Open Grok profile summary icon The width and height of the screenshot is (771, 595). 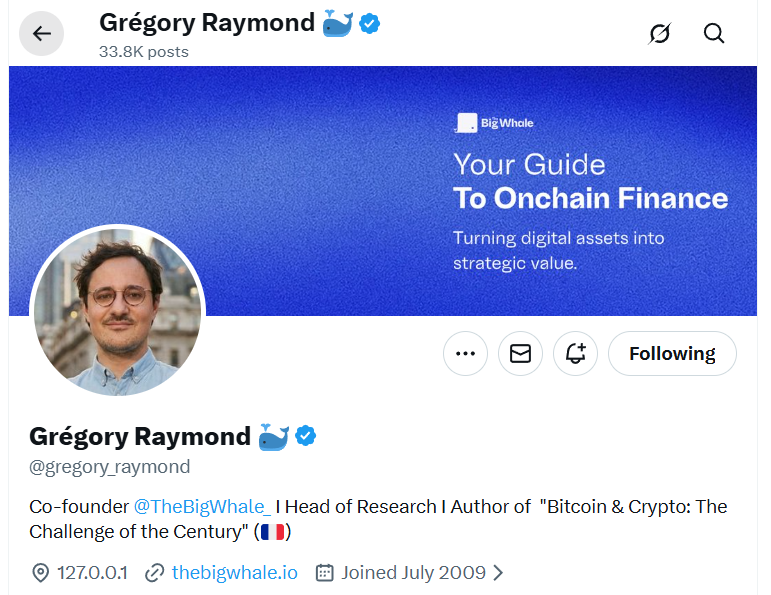[x=659, y=34]
